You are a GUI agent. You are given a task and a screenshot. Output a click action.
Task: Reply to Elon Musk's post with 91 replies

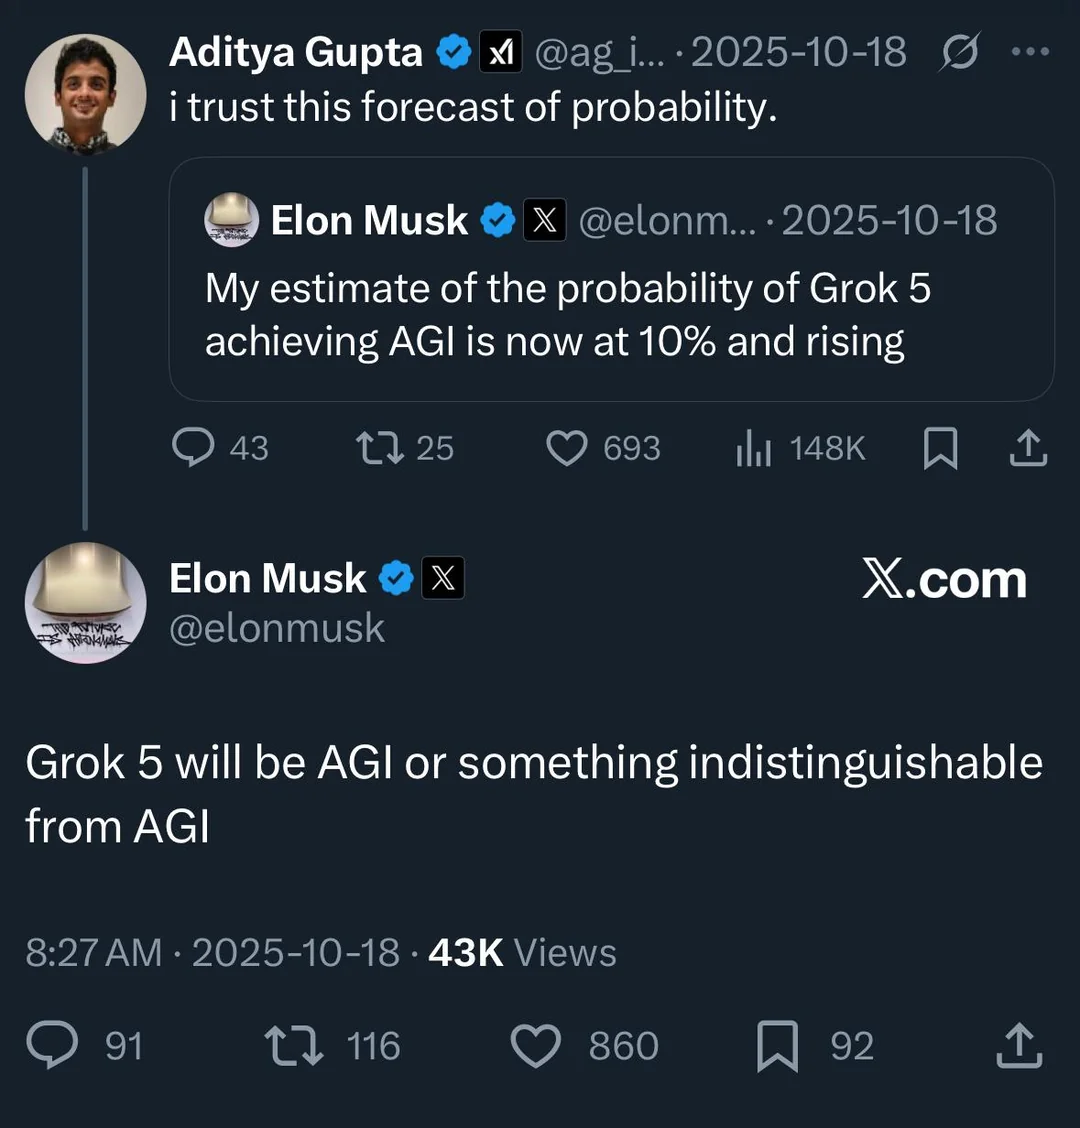coord(52,1046)
